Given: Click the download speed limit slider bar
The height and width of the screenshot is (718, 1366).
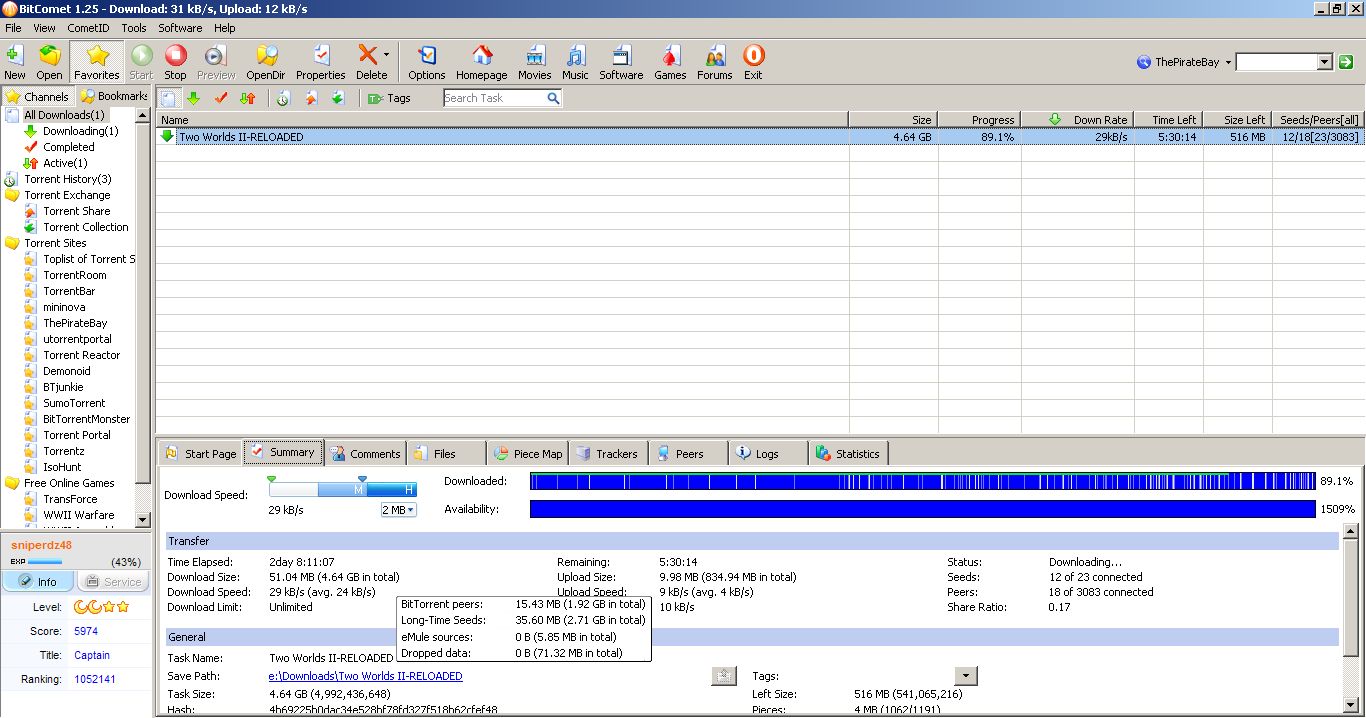Looking at the screenshot, I should (x=343, y=489).
